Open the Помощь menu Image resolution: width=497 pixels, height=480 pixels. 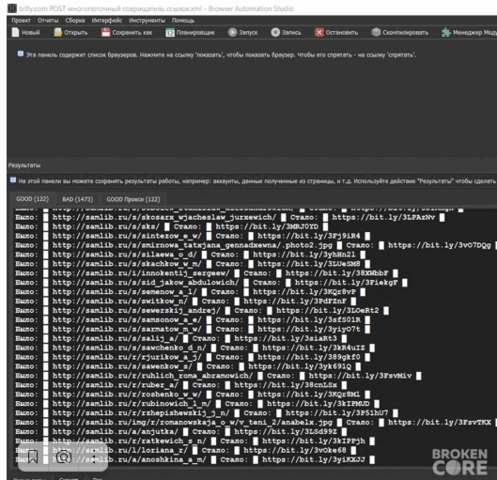(183, 21)
